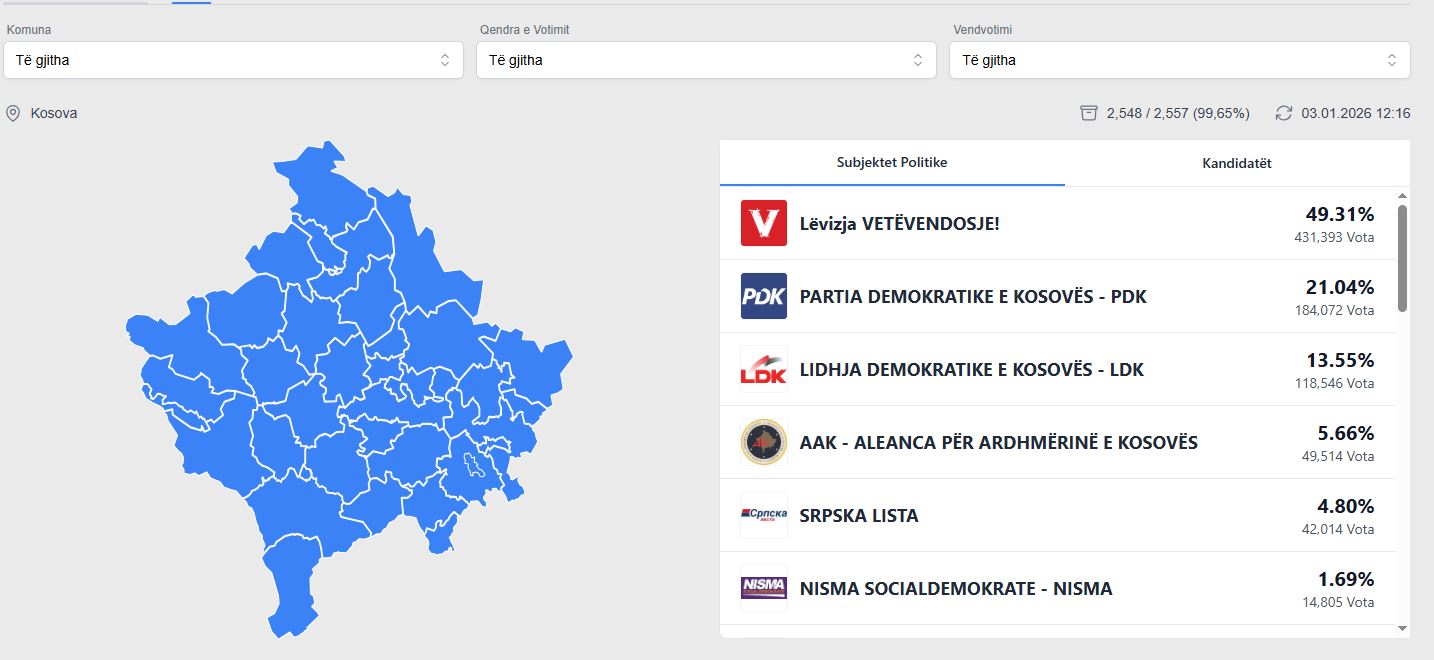
Task: Click the PDK party logo
Action: pos(763,296)
